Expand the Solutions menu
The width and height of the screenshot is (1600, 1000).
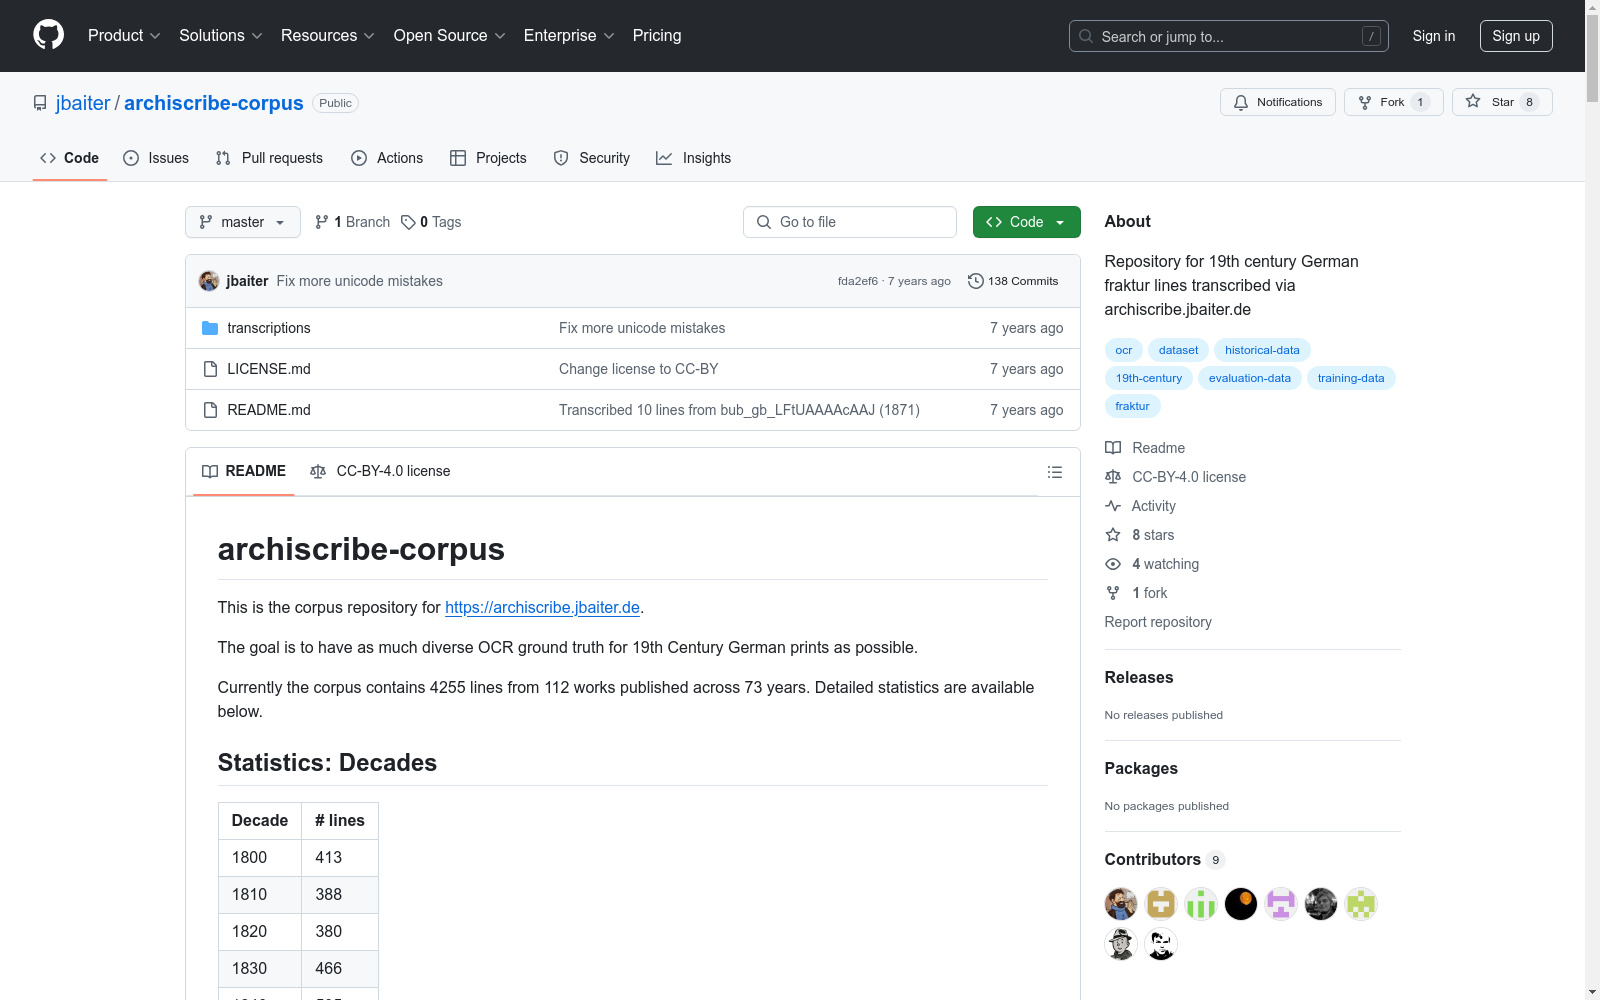221,36
